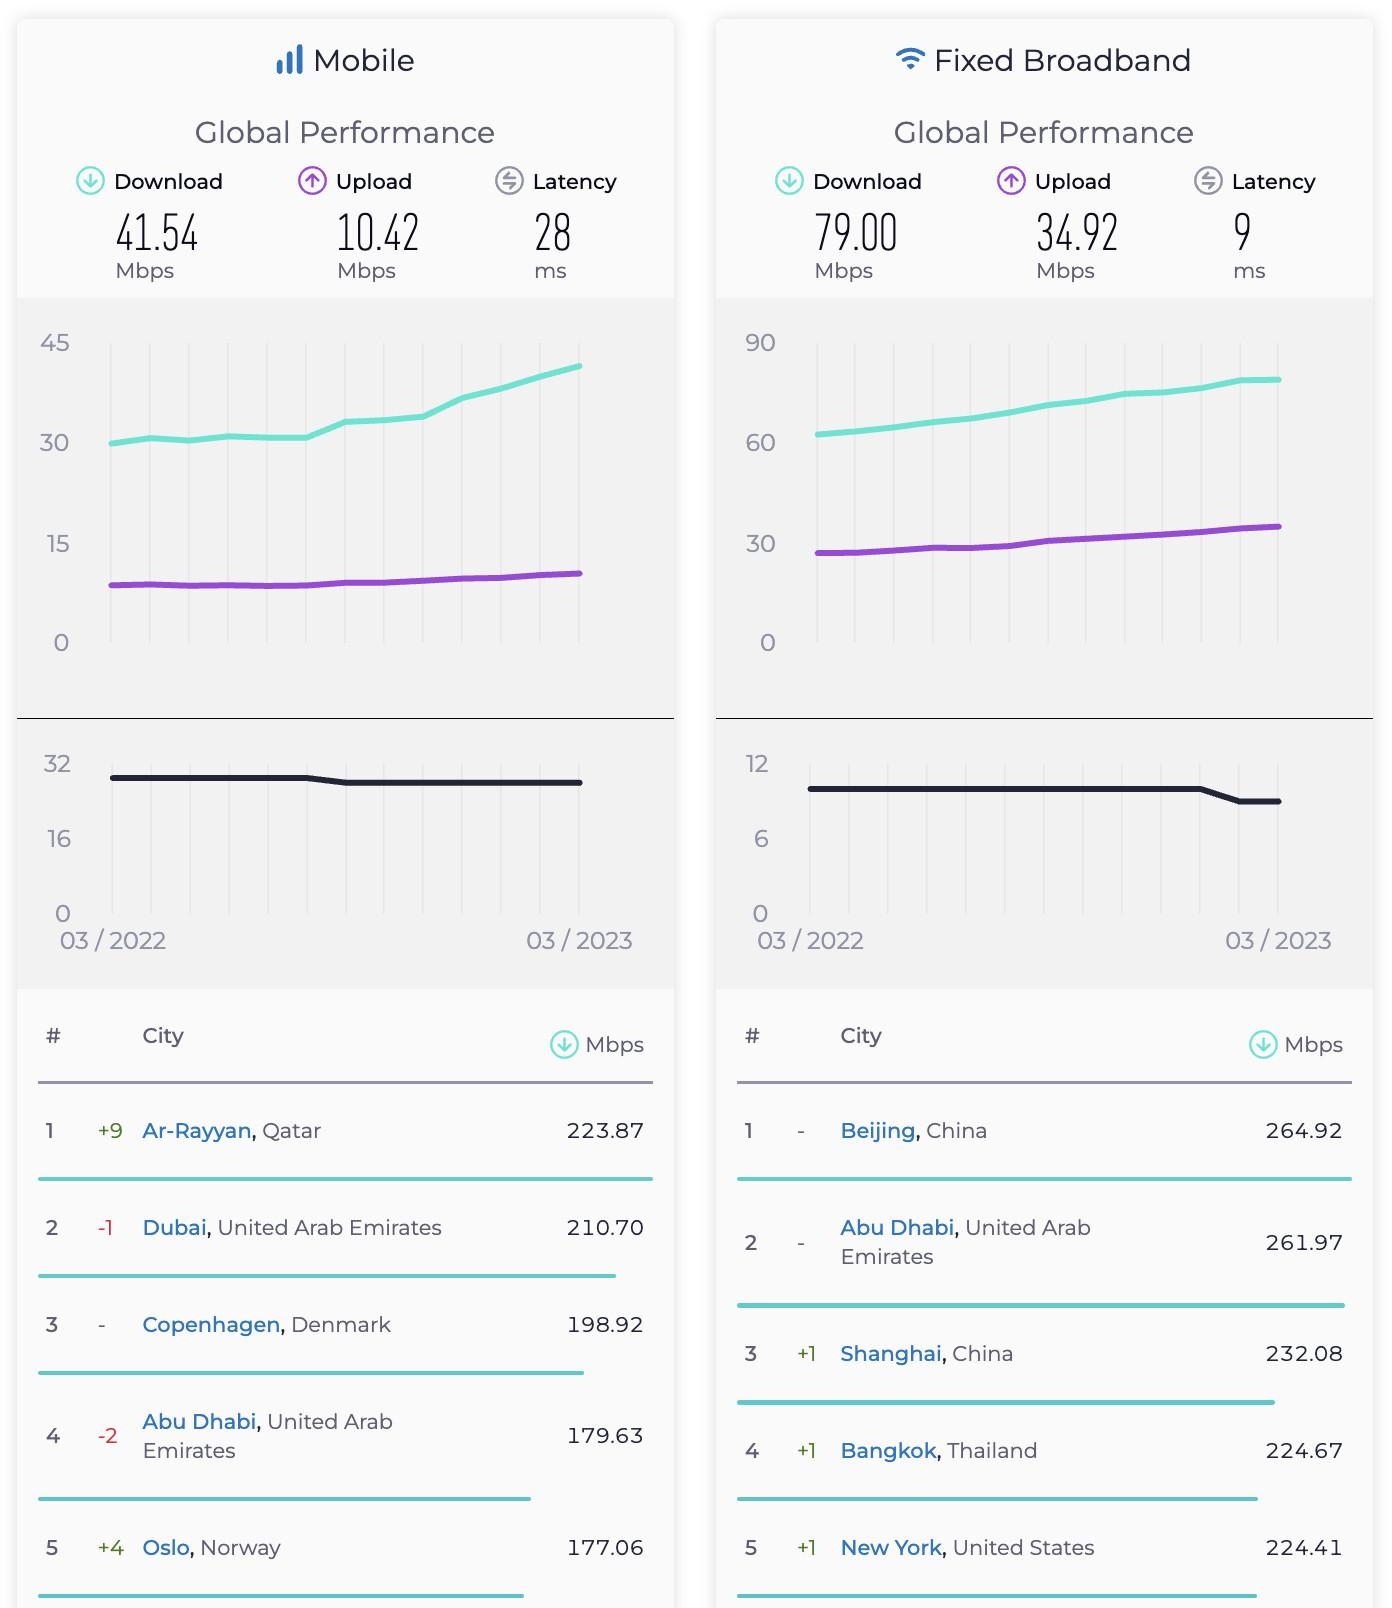Open the Dubai city link
The height and width of the screenshot is (1608, 1392).
pos(175,1228)
